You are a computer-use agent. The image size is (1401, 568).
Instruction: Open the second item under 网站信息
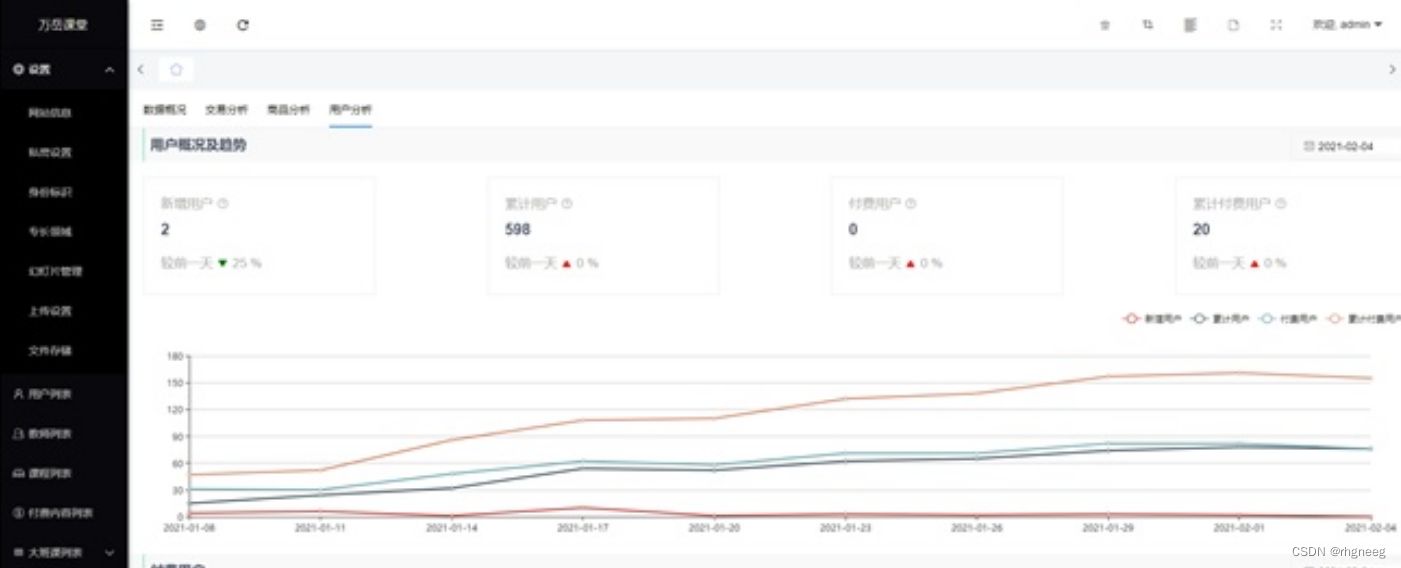click(50, 152)
